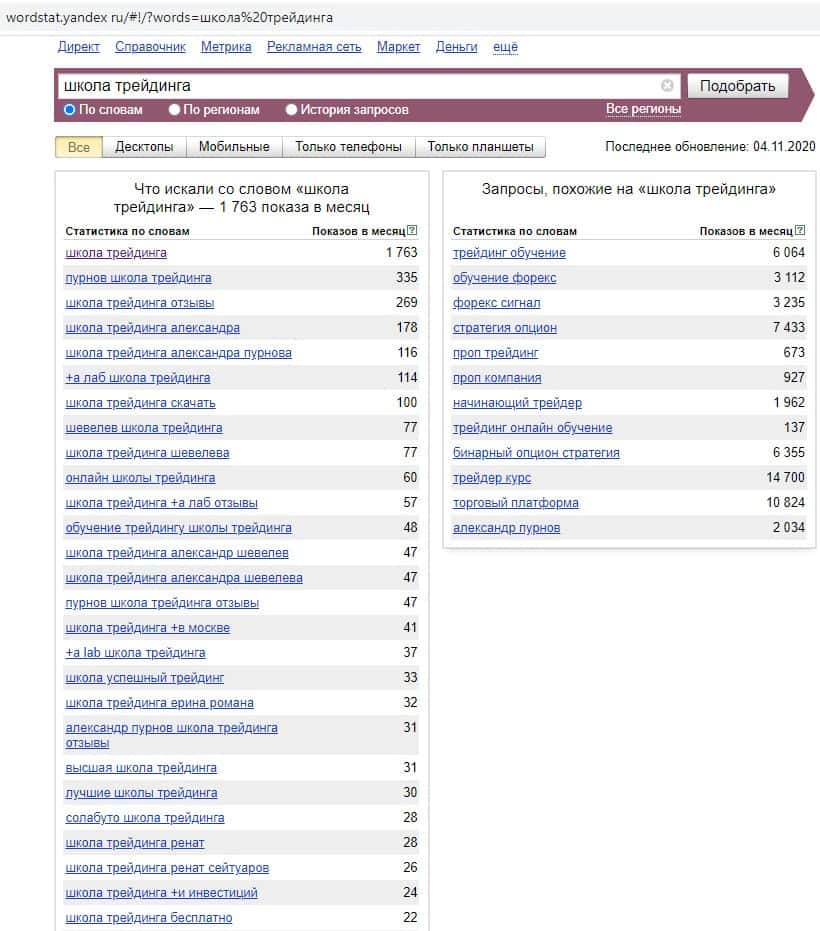The width and height of the screenshot is (820, 931).
Task: Open similar query 'трейдер курс'
Action: point(492,478)
